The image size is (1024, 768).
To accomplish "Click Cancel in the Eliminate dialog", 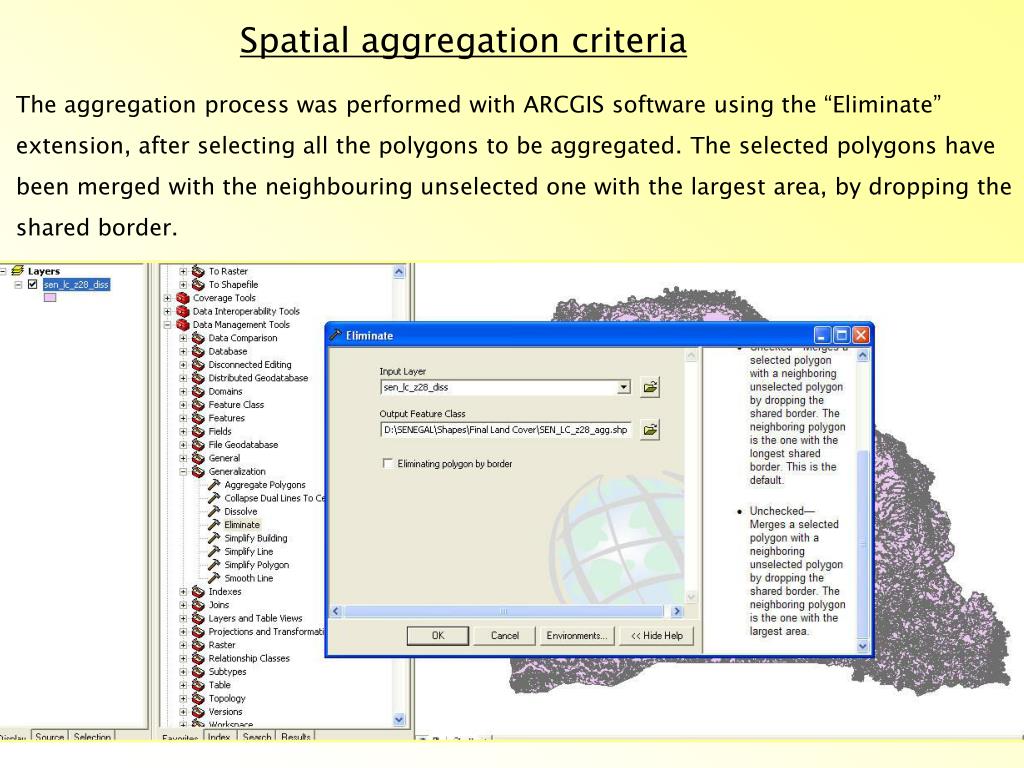I will [x=505, y=635].
